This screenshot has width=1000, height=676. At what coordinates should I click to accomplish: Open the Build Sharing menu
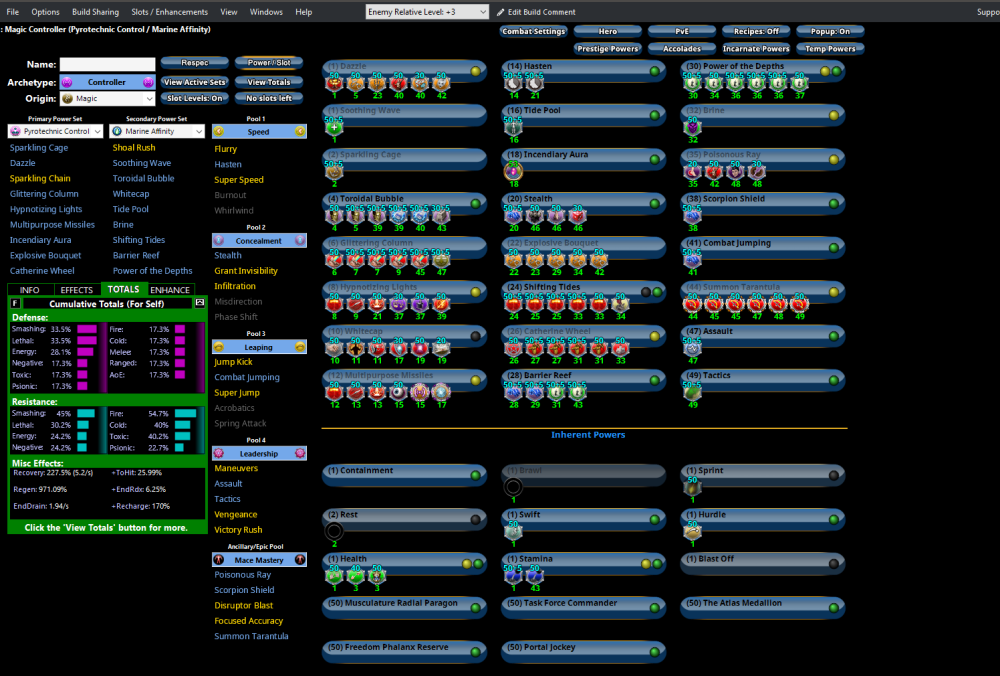[x=95, y=12]
